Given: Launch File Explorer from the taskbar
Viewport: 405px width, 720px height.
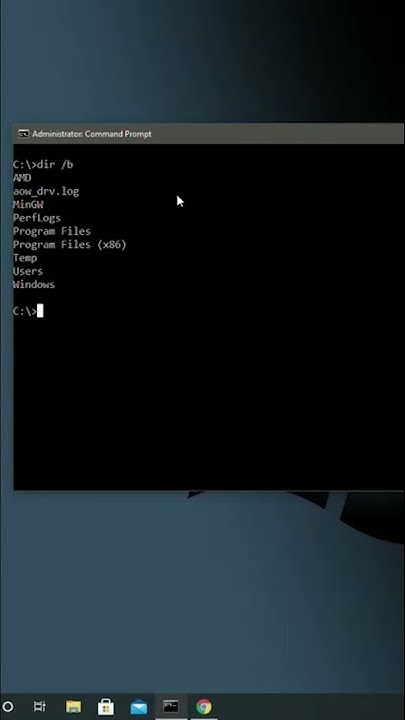Looking at the screenshot, I should (x=73, y=706).
